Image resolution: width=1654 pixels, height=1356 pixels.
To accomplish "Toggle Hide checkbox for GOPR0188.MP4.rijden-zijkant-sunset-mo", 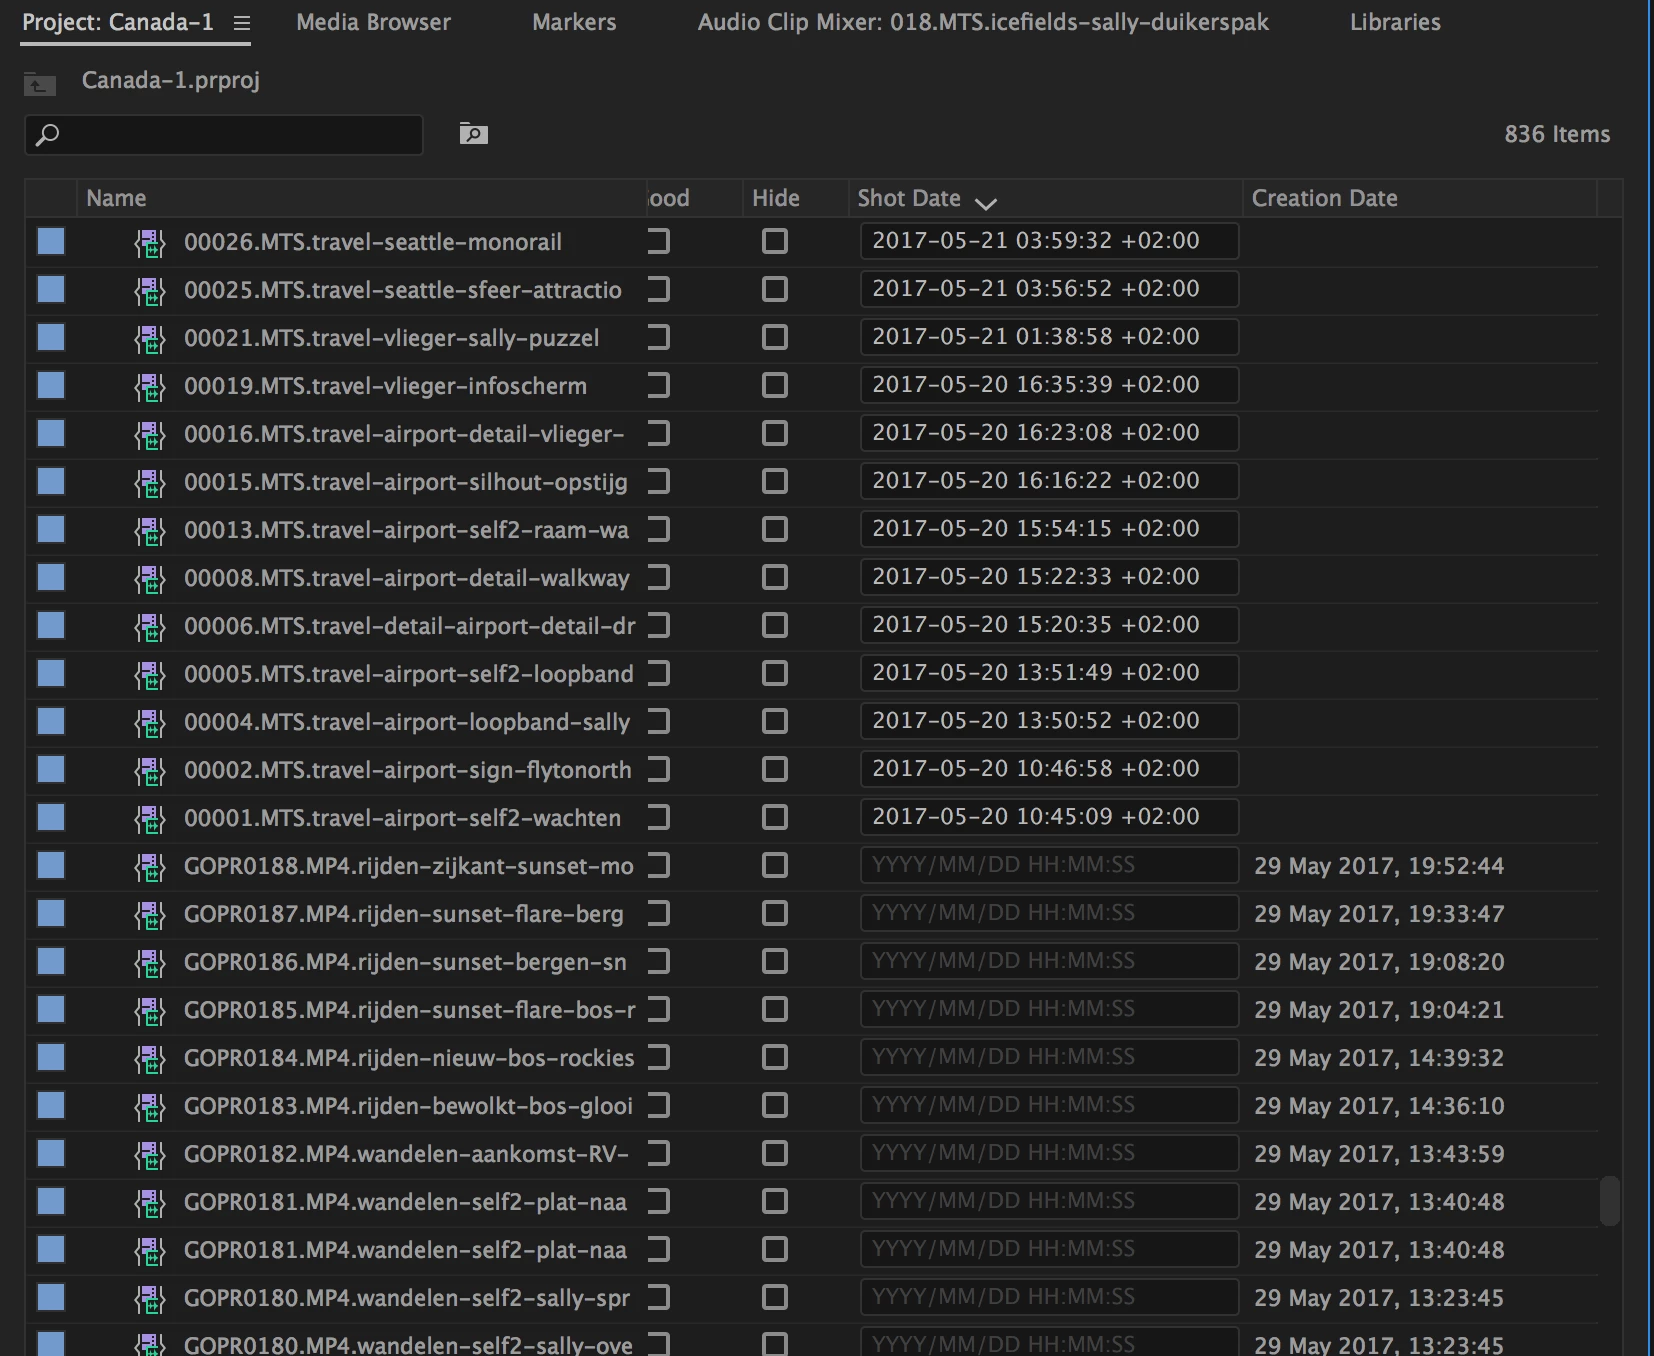I will tap(775, 865).
